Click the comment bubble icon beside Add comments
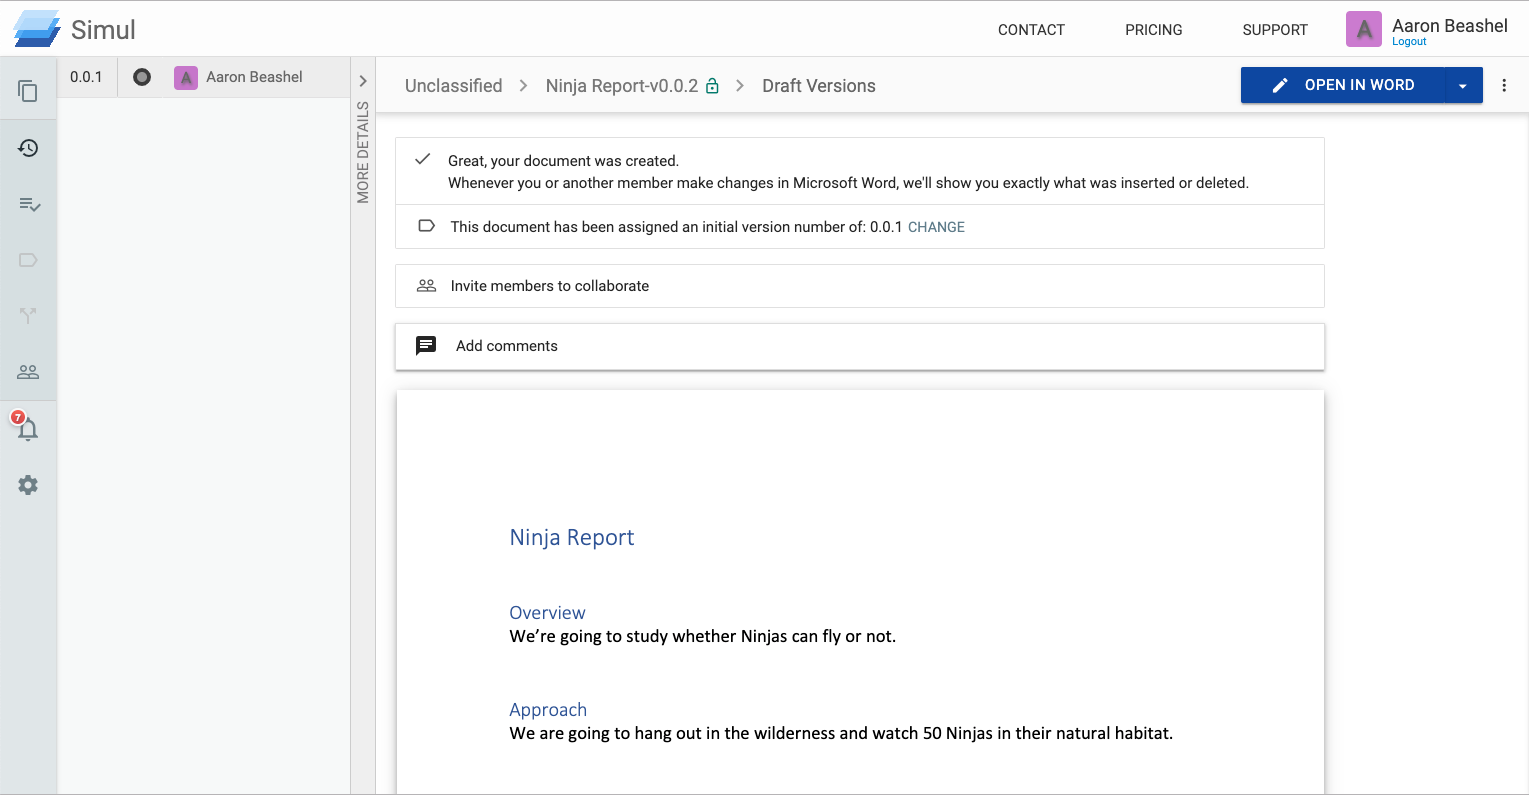The height and width of the screenshot is (795, 1529). (x=426, y=345)
